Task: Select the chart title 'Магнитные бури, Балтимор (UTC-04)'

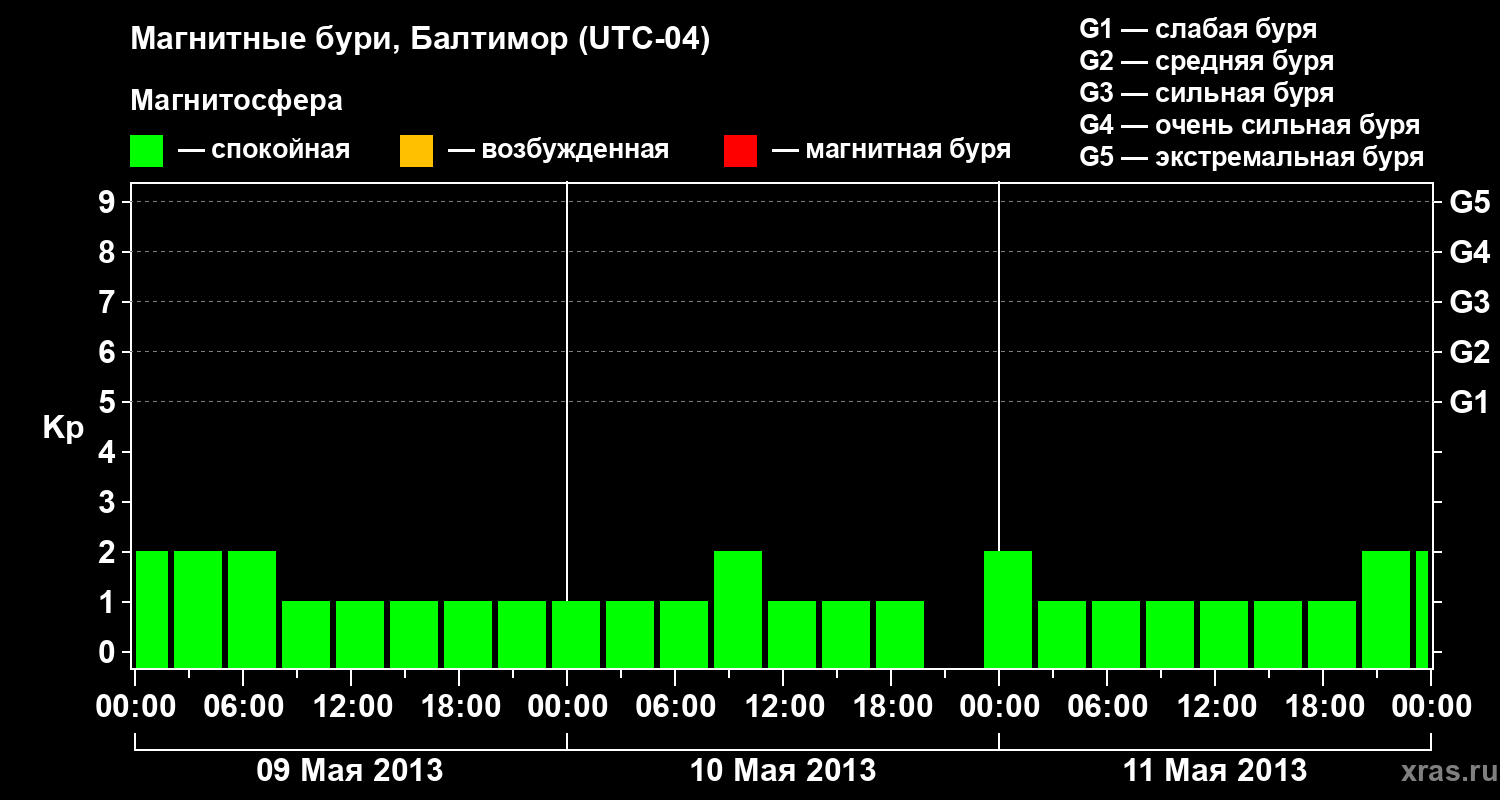Action: [x=420, y=40]
